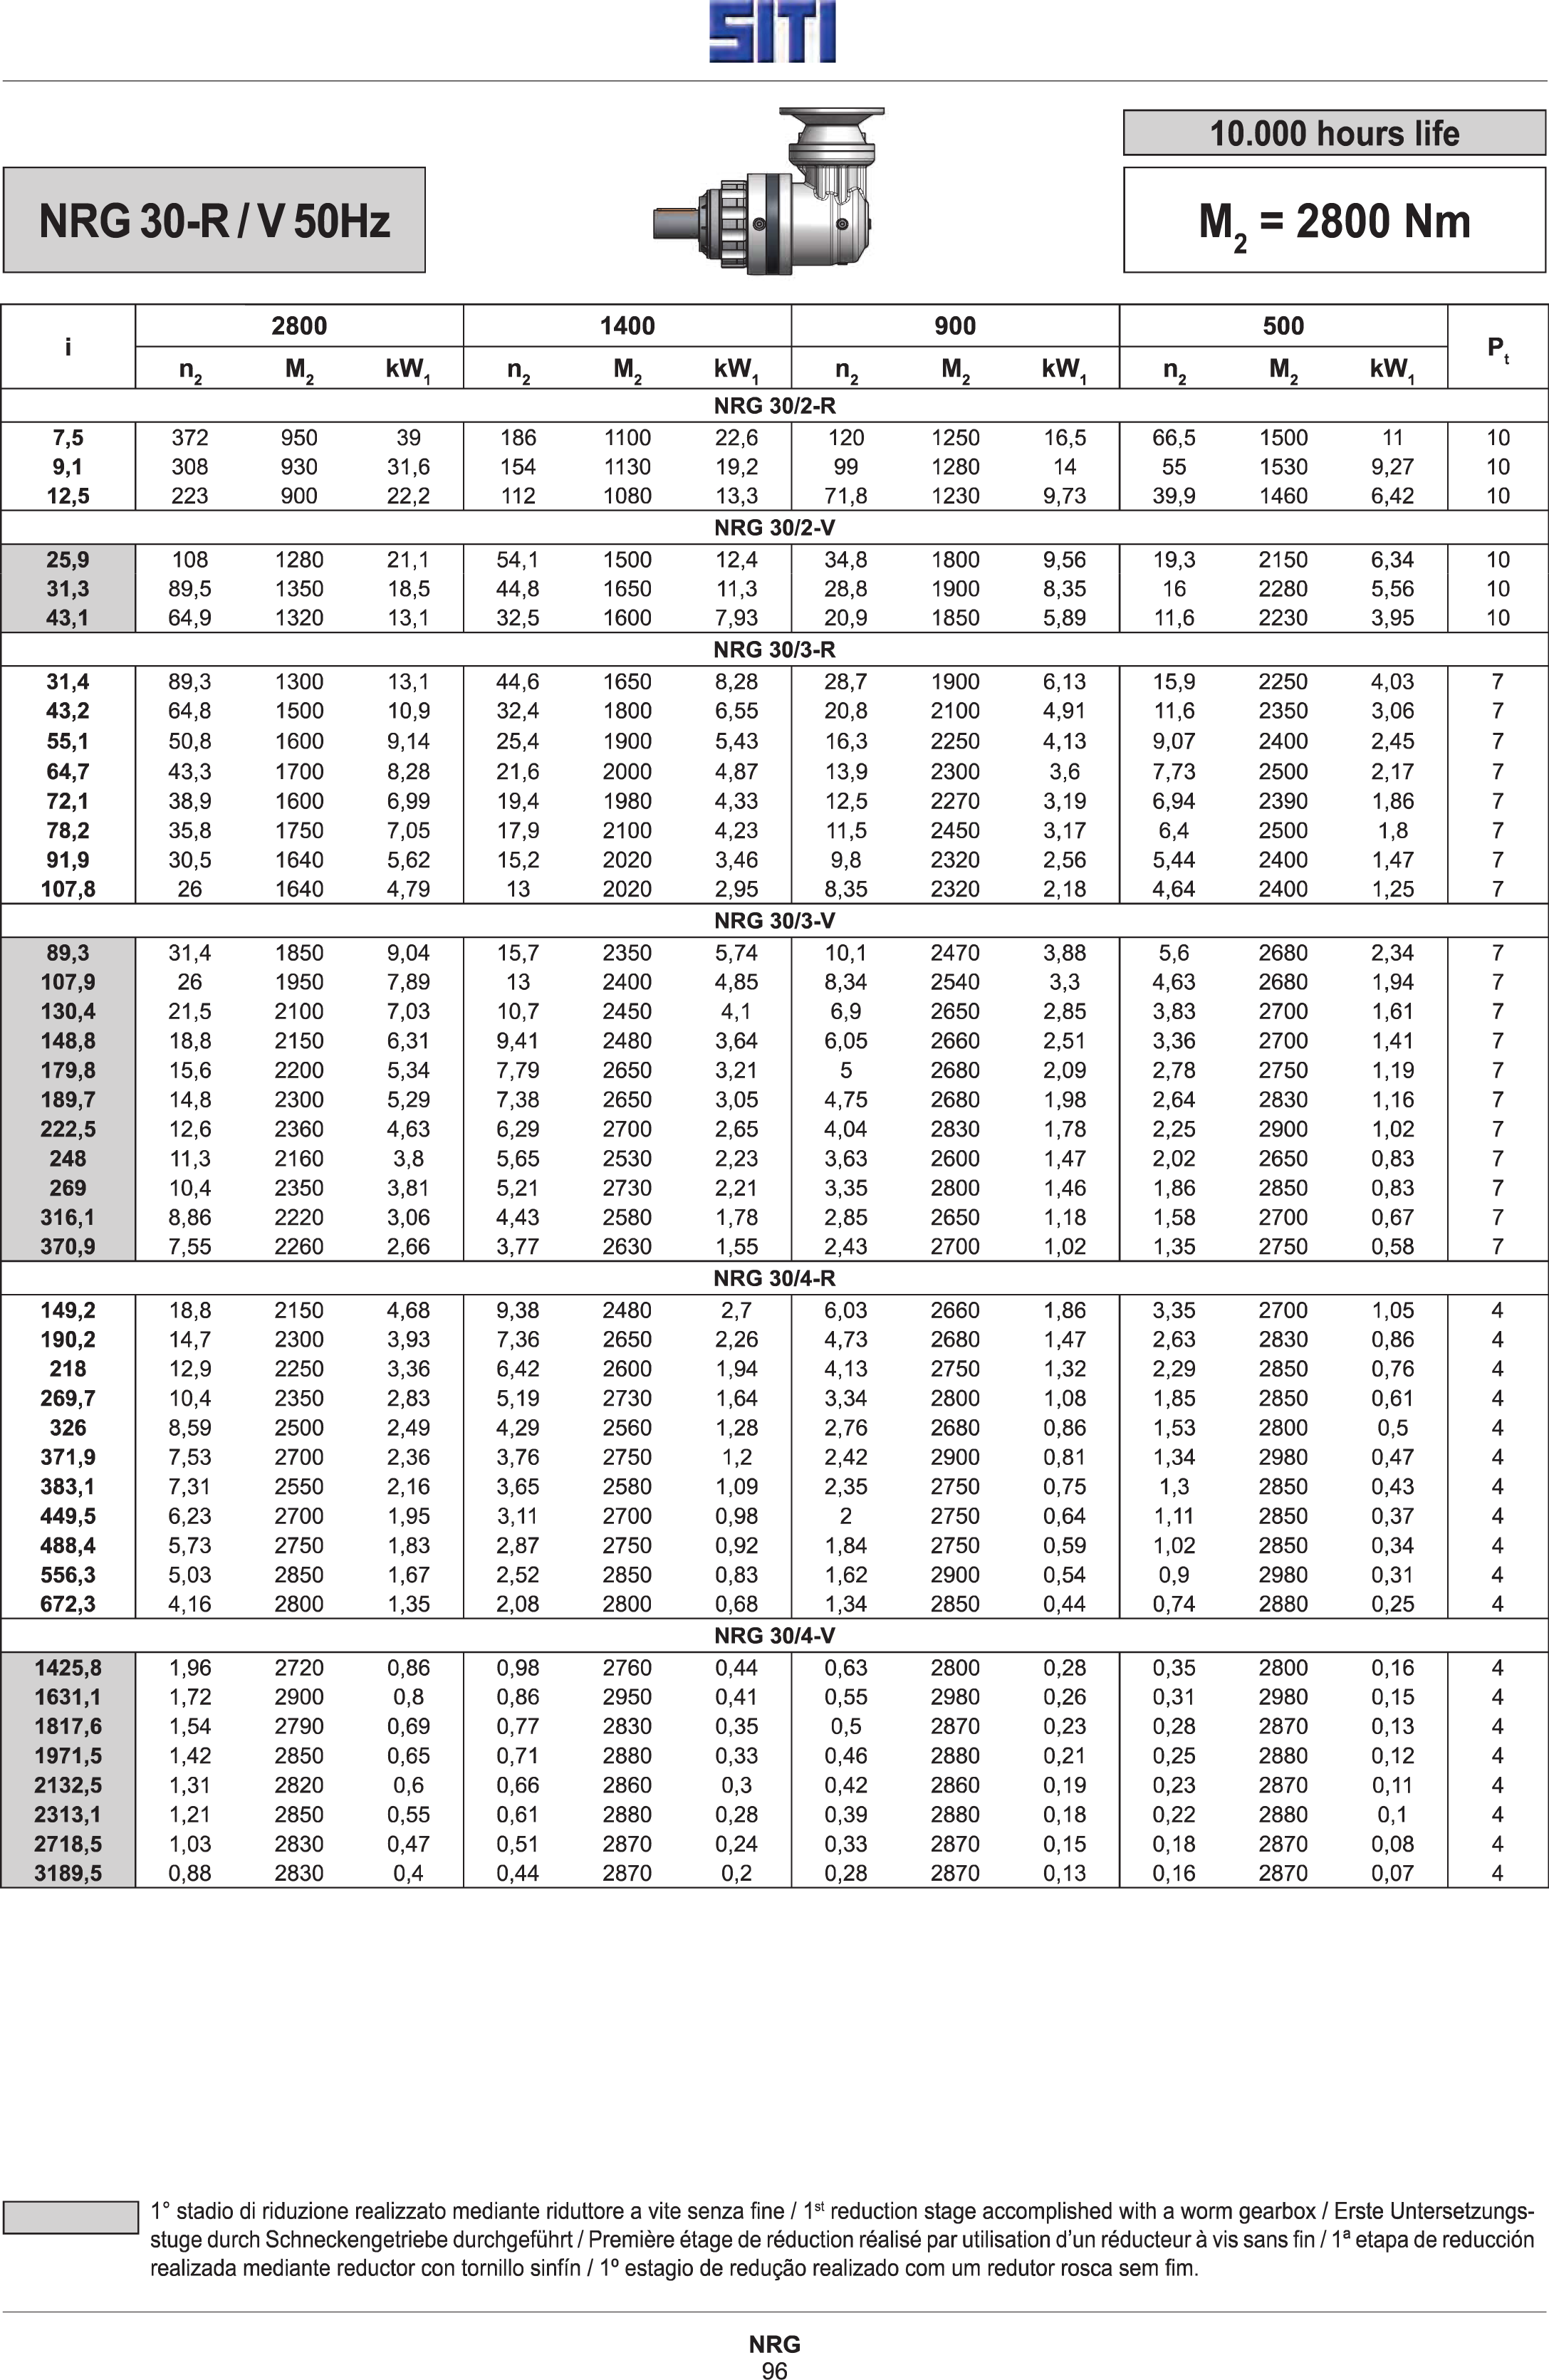Image resolution: width=1549 pixels, height=2380 pixels.
Task: Select ratio cell 488,4
Action: (68, 1545)
